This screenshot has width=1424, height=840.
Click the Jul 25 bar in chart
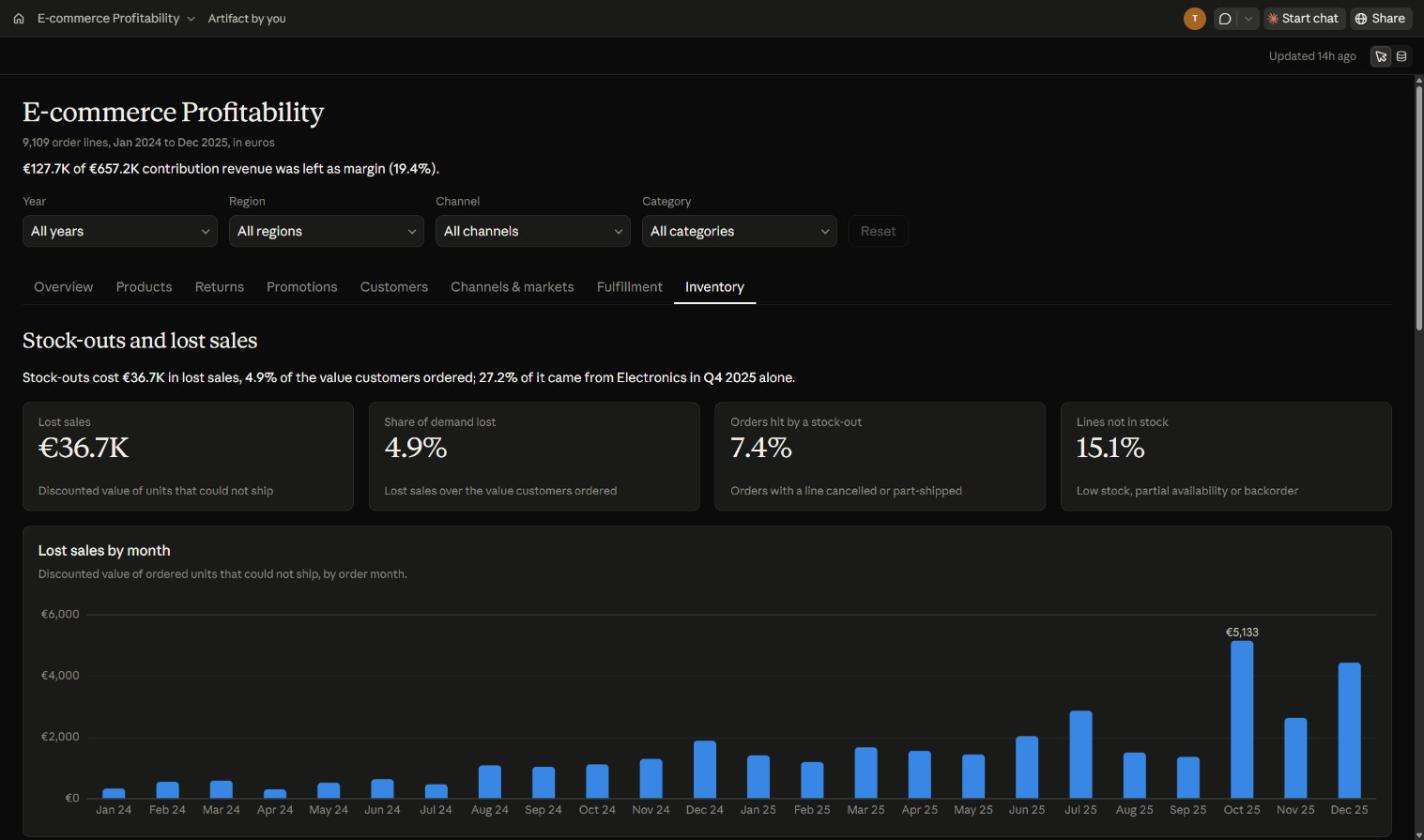point(1081,755)
